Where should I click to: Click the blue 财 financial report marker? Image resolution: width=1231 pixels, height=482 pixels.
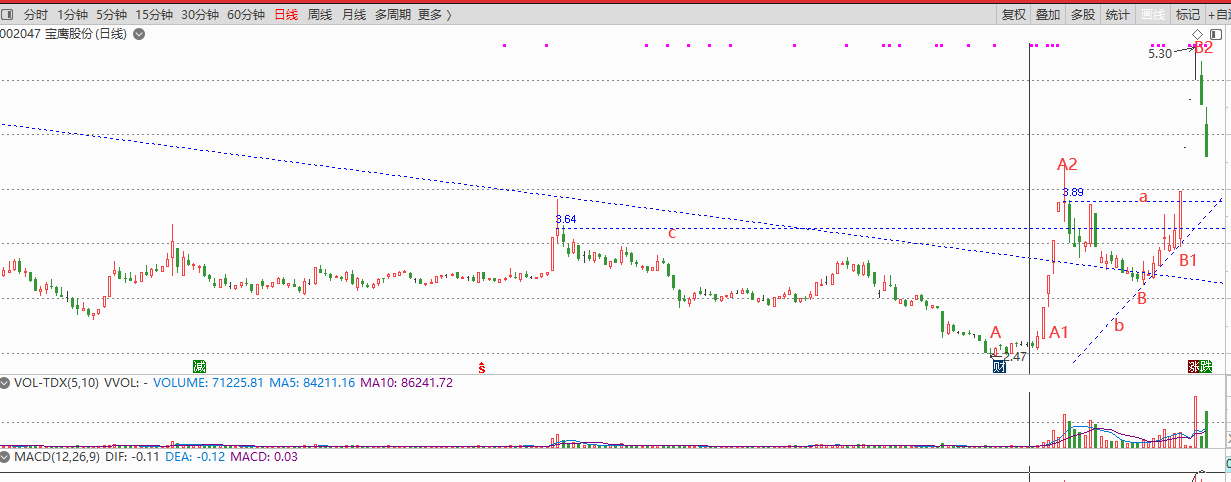[x=998, y=366]
